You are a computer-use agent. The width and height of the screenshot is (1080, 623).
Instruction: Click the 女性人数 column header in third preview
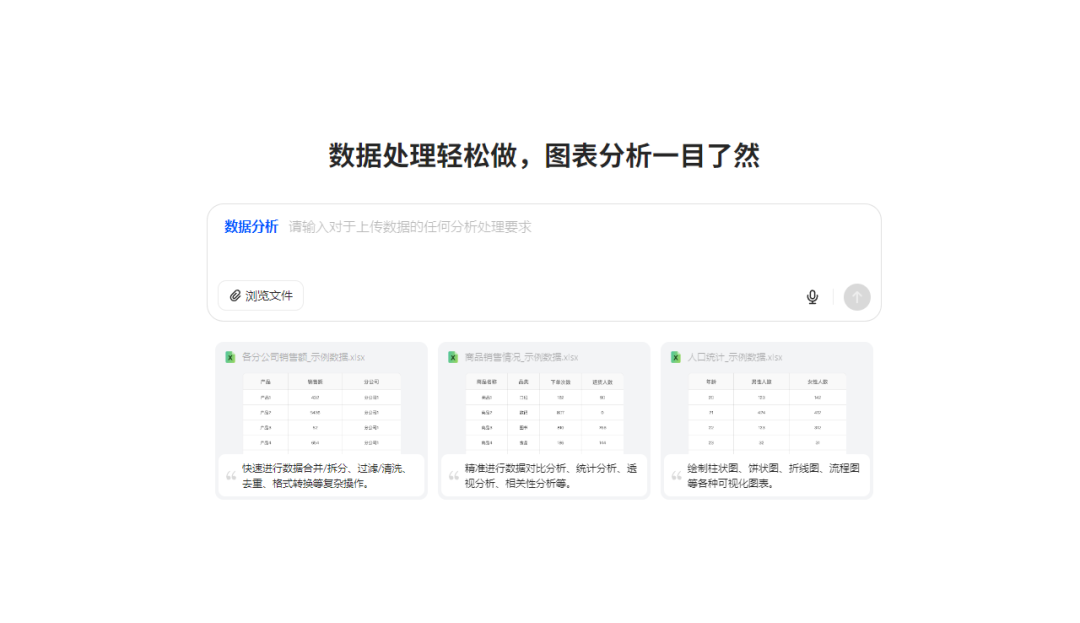[x=818, y=381]
